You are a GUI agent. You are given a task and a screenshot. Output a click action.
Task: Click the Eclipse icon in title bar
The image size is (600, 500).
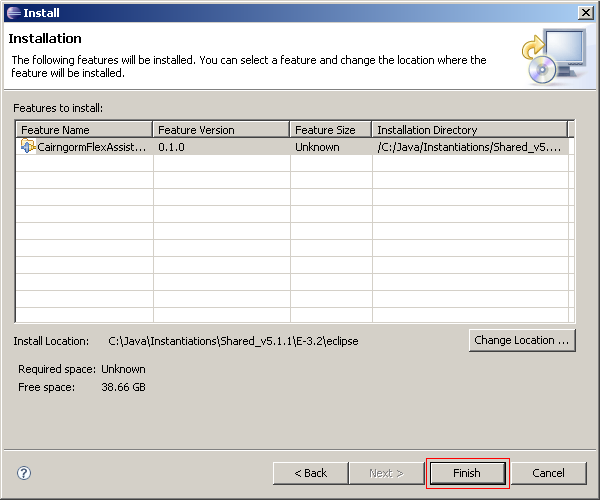click(x=12, y=12)
